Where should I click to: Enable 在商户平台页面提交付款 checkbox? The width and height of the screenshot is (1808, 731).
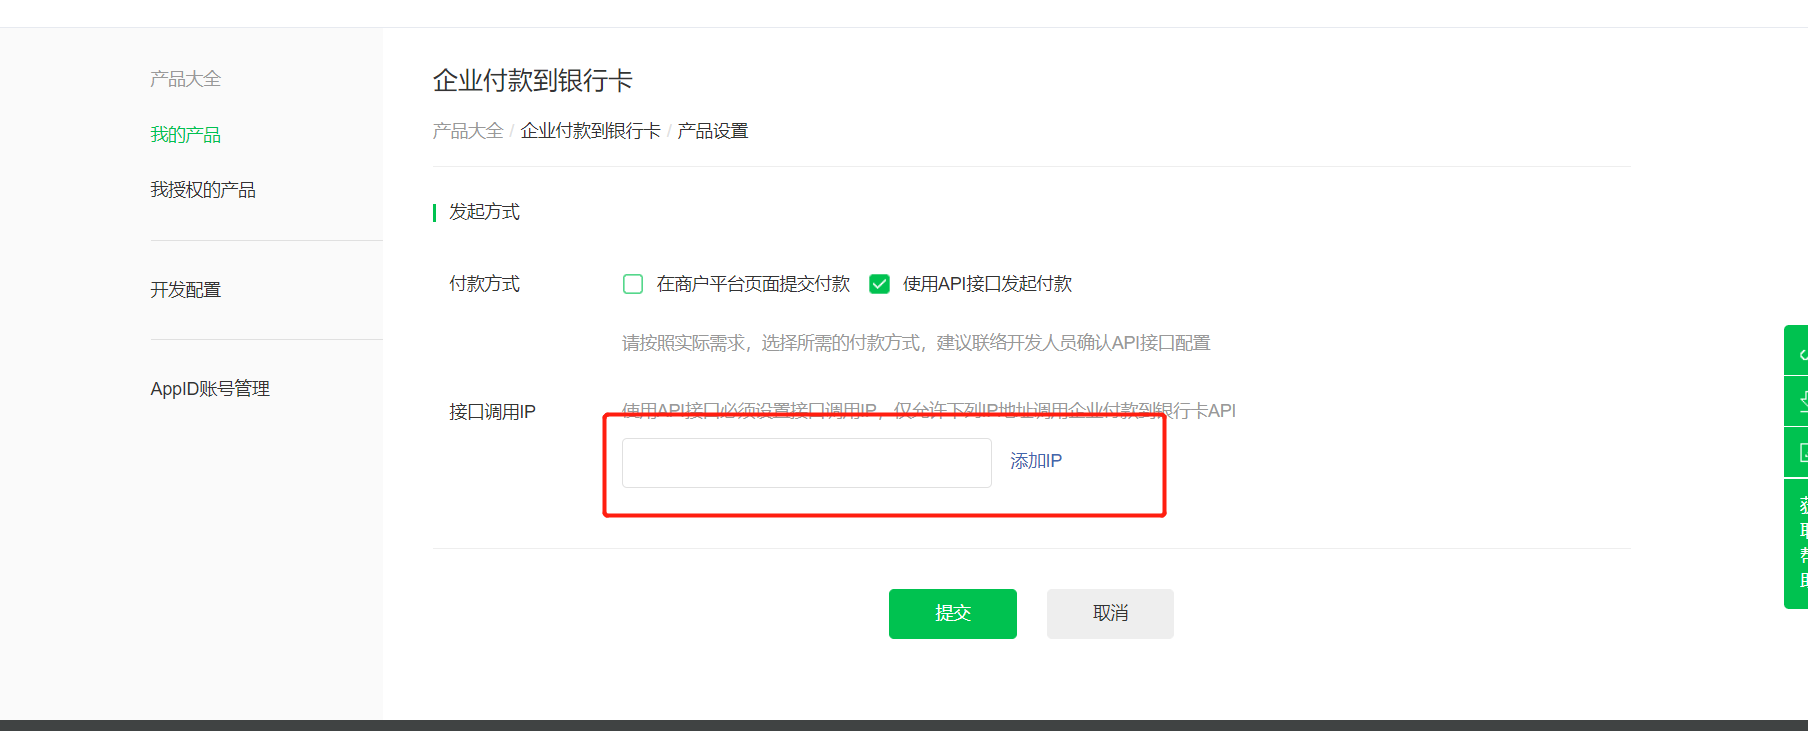point(633,284)
